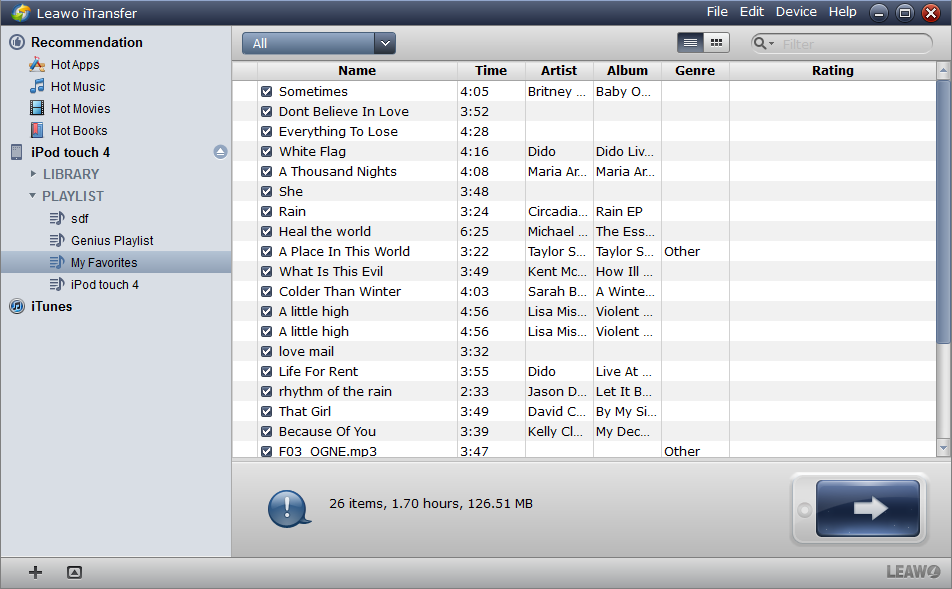Select What Is This Evil row
Screen dimensions: 952x589
click(x=584, y=271)
